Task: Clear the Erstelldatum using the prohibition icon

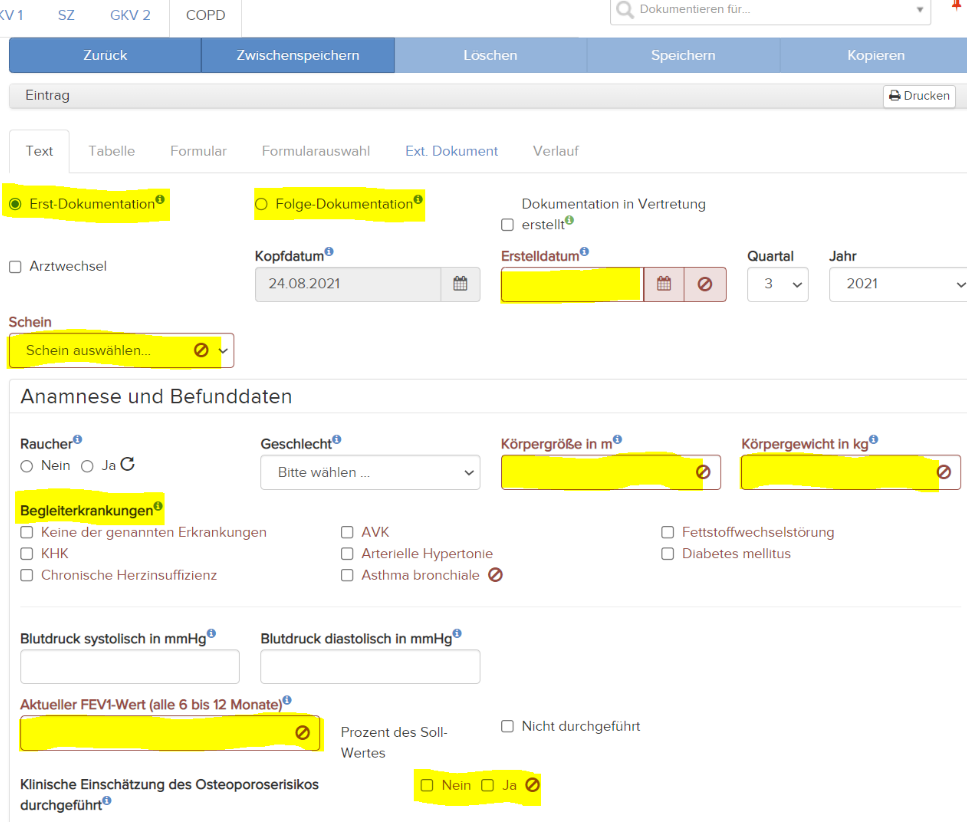Action: click(704, 284)
